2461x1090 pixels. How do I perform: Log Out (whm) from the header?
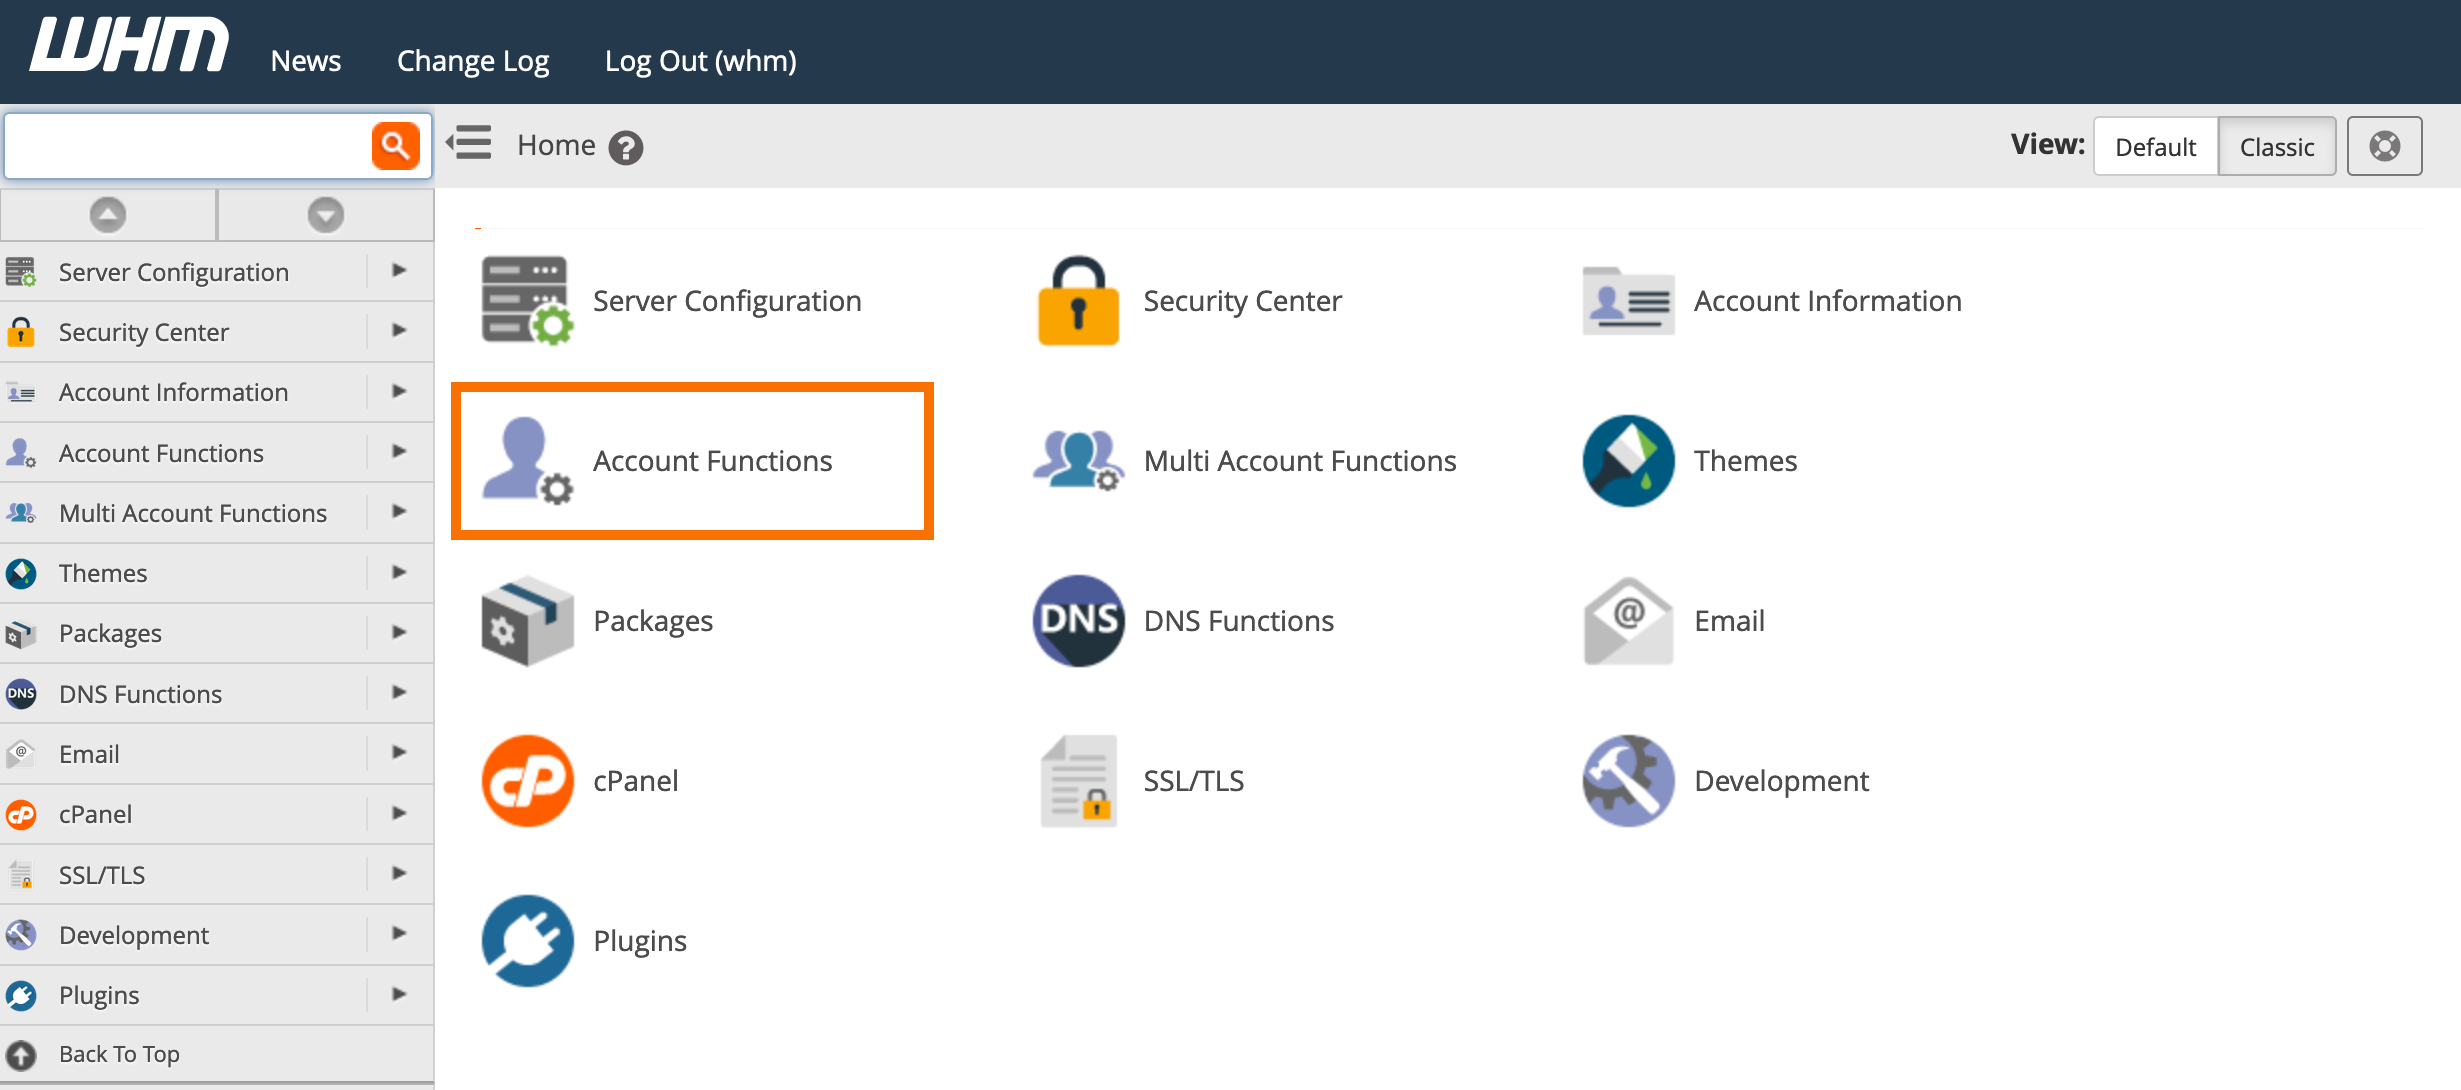point(701,61)
